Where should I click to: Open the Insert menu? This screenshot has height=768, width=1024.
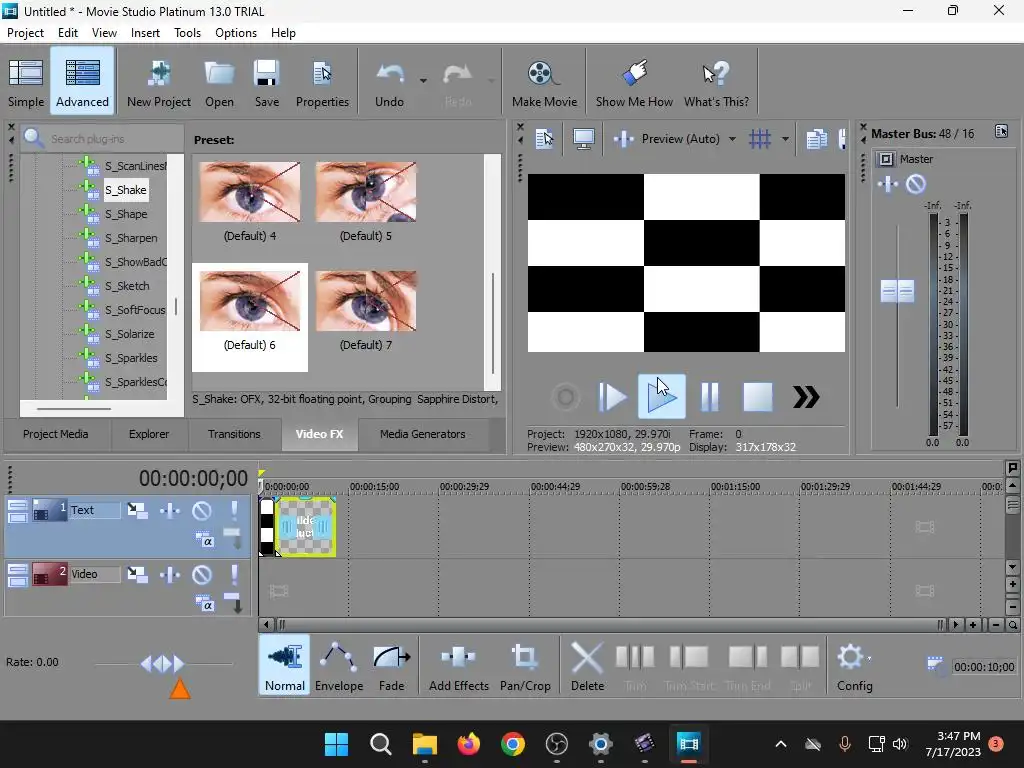145,33
